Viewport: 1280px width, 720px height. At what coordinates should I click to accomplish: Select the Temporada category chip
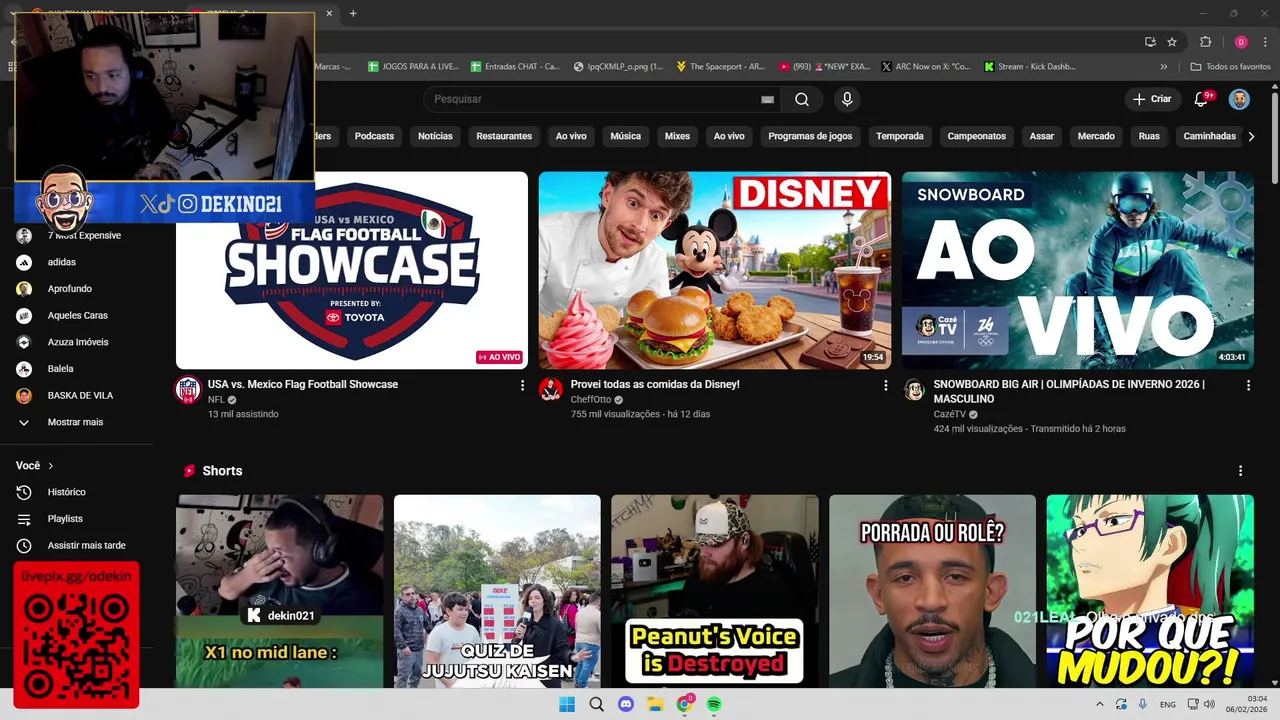900,136
